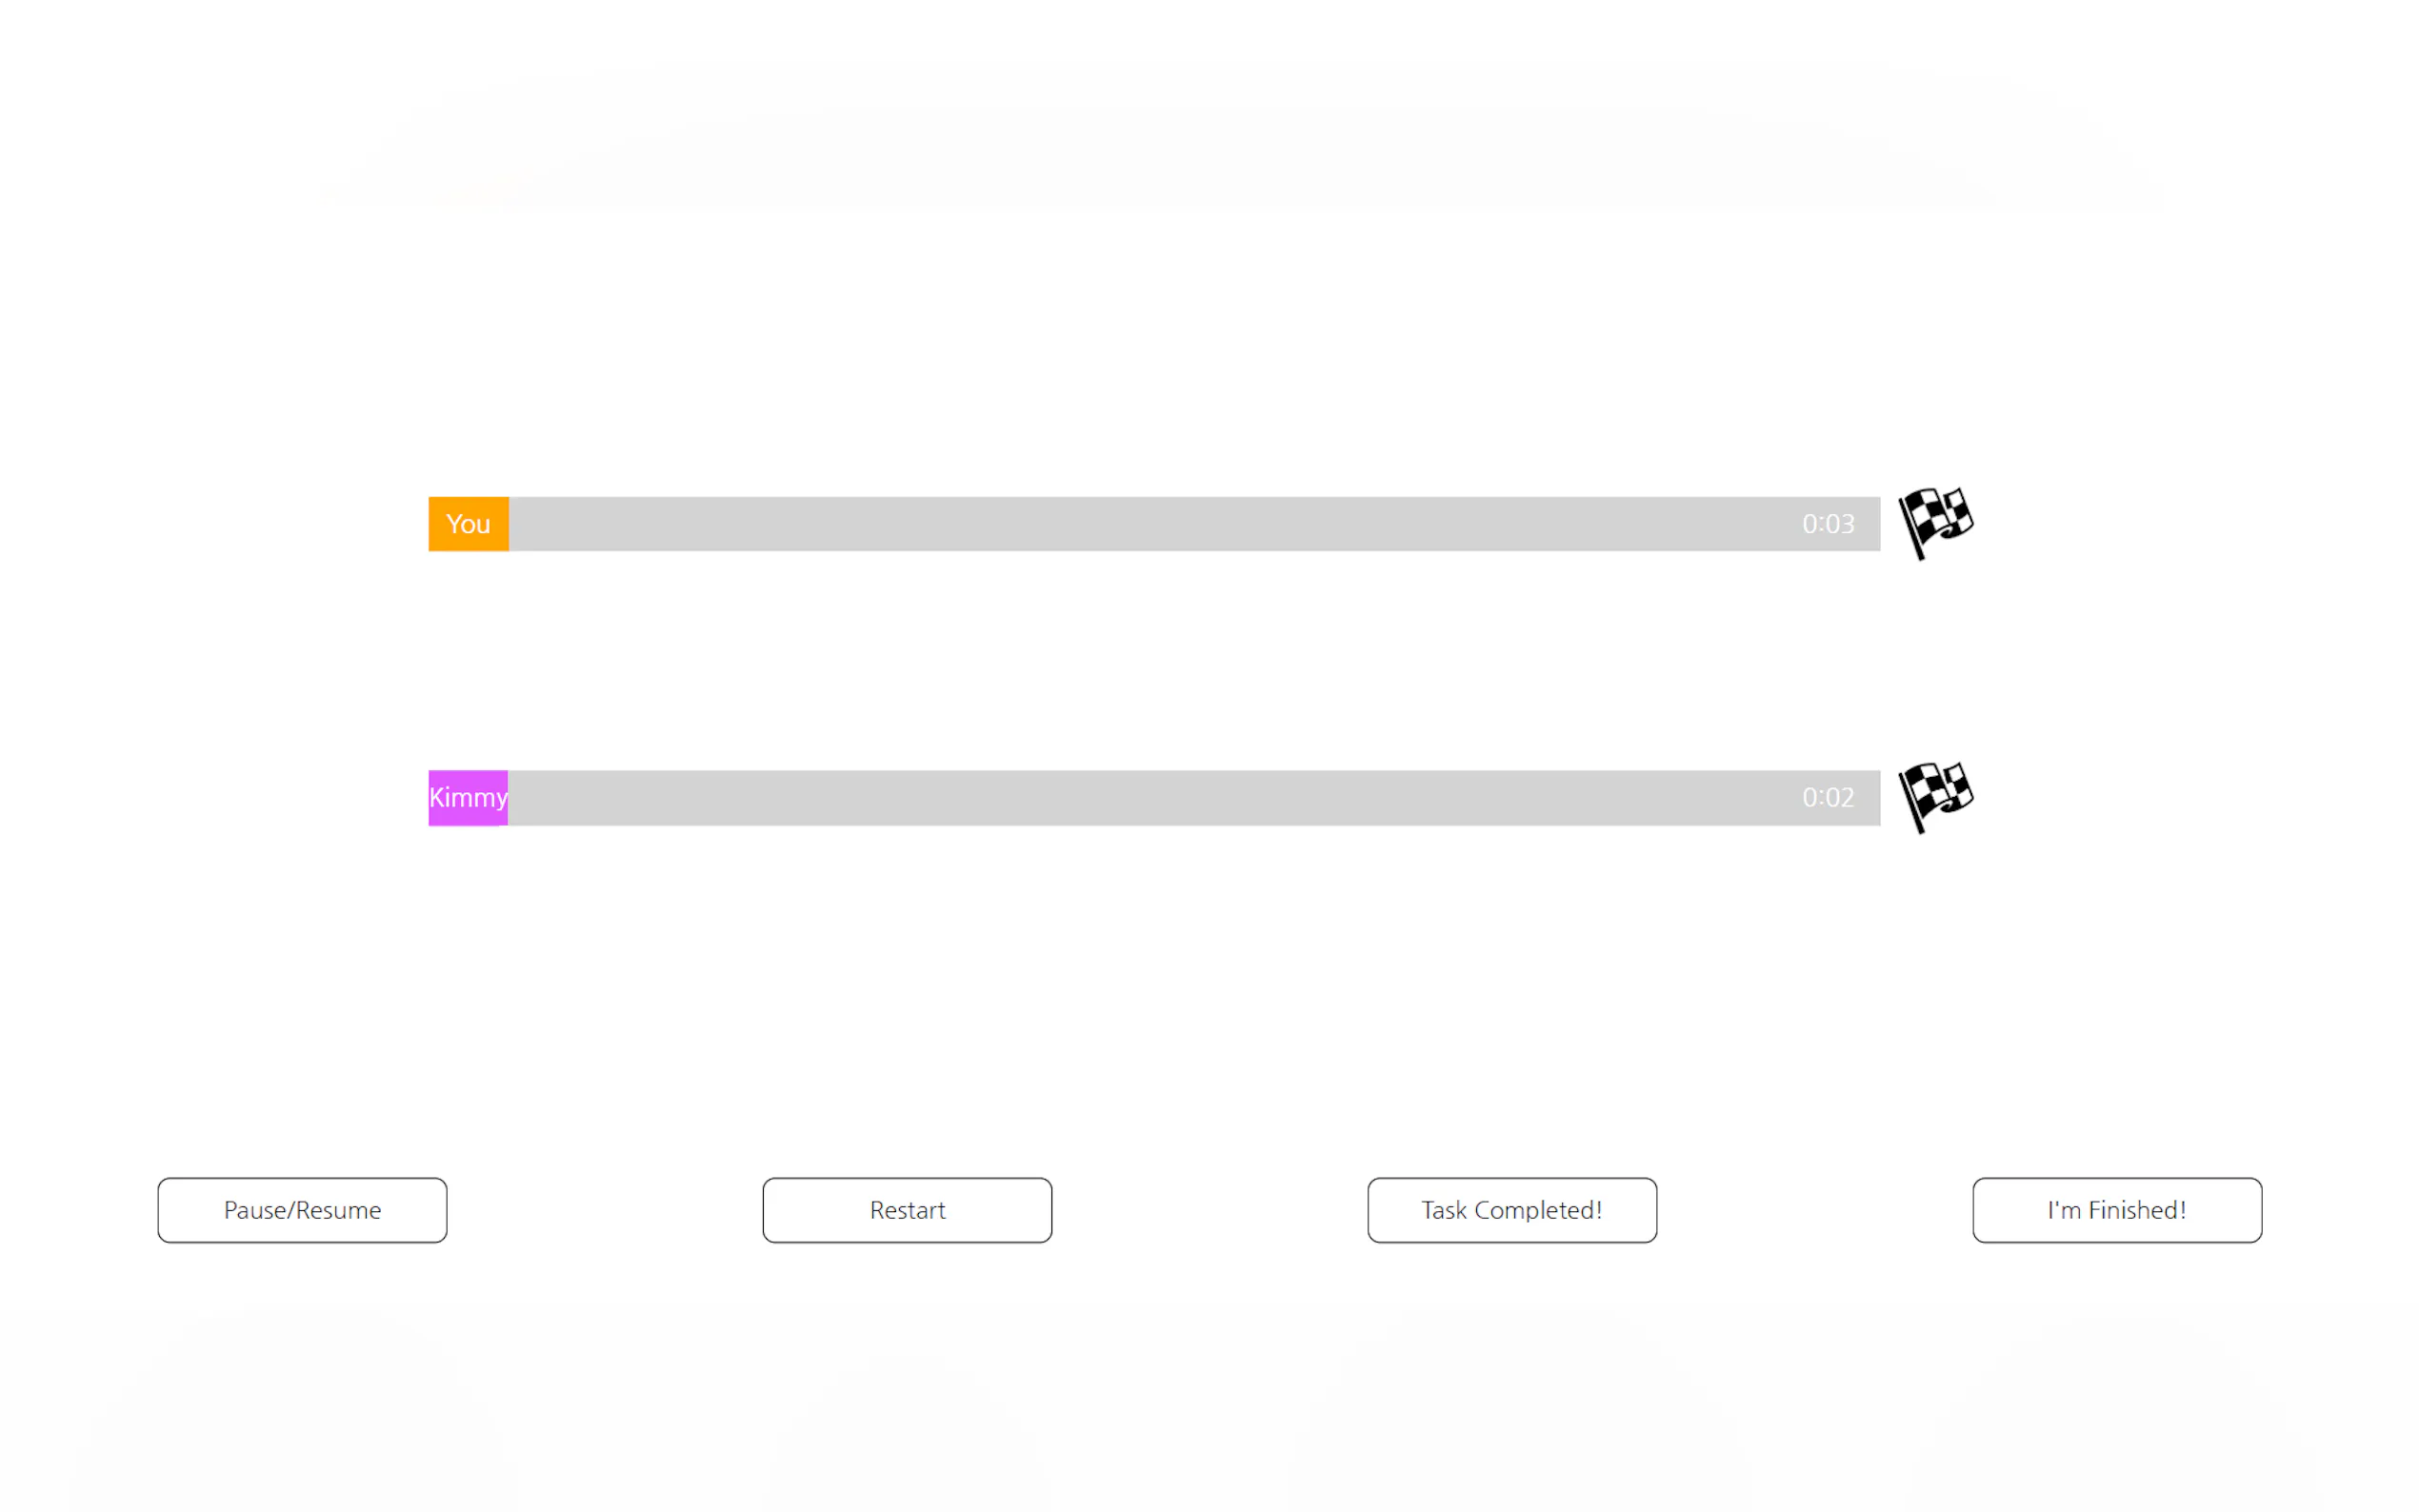The height and width of the screenshot is (1512, 2419).
Task: Declare you are finished
Action: pyautogui.click(x=2116, y=1210)
